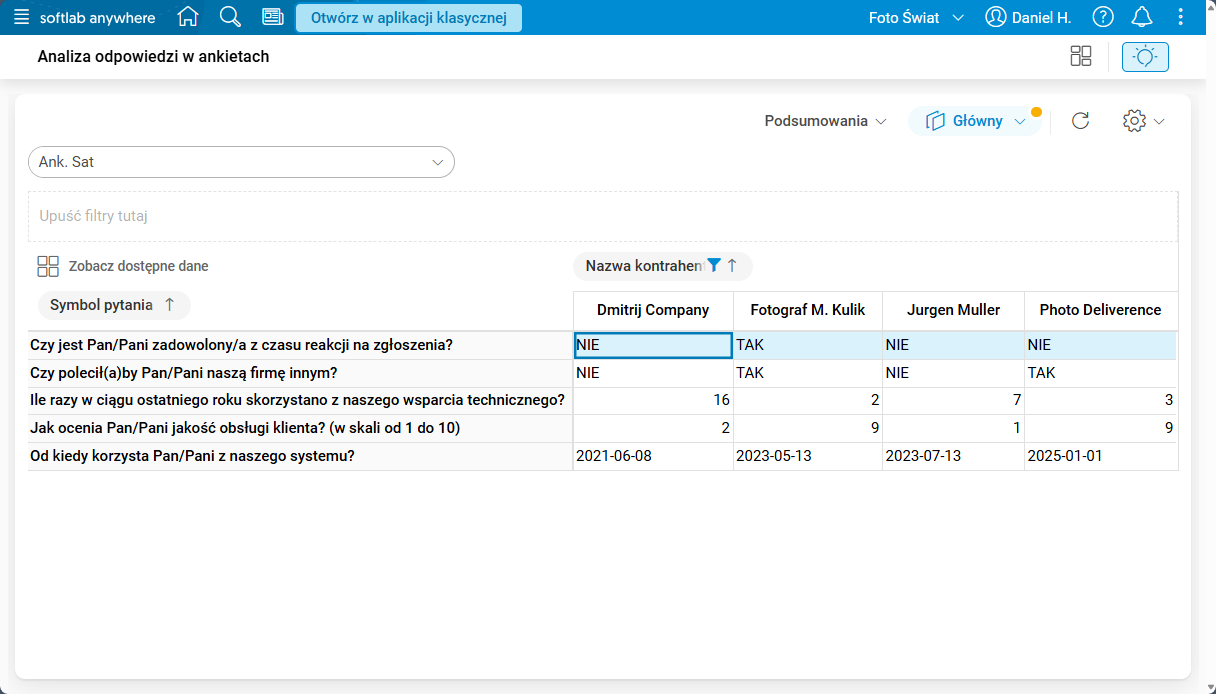The height and width of the screenshot is (694, 1216).
Task: Toggle the lightbulb hints button
Action: [x=1145, y=57]
